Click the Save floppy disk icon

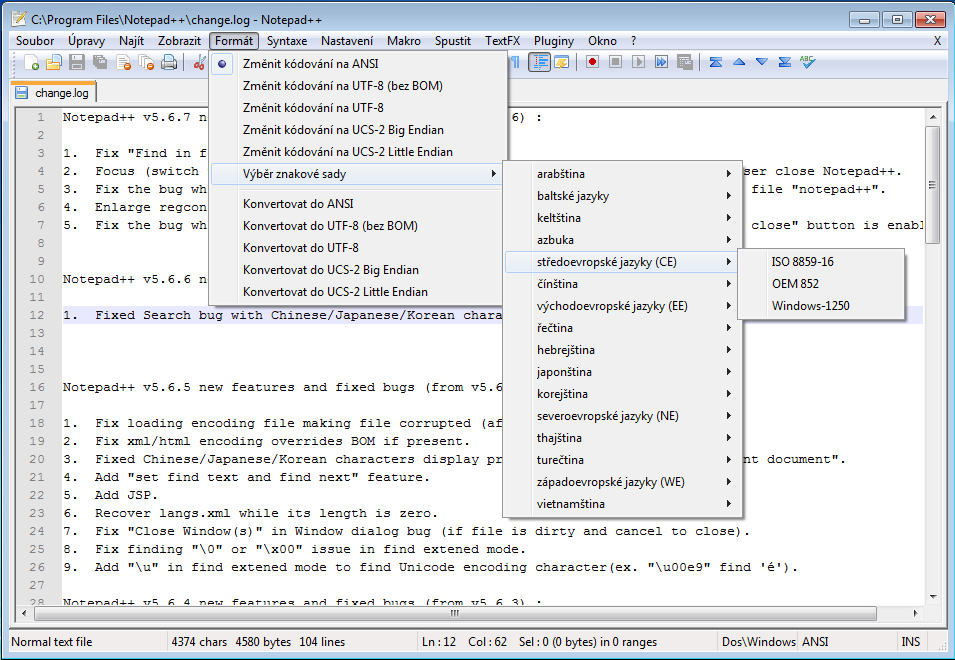(77, 62)
